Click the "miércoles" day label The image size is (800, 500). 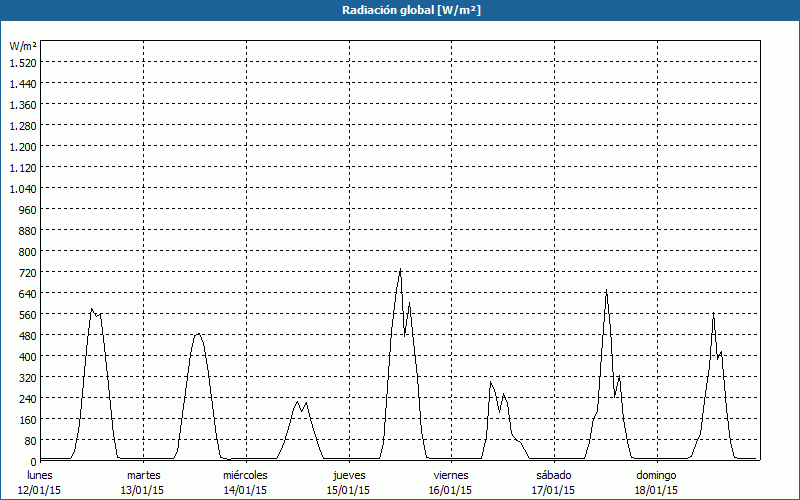click(245, 475)
